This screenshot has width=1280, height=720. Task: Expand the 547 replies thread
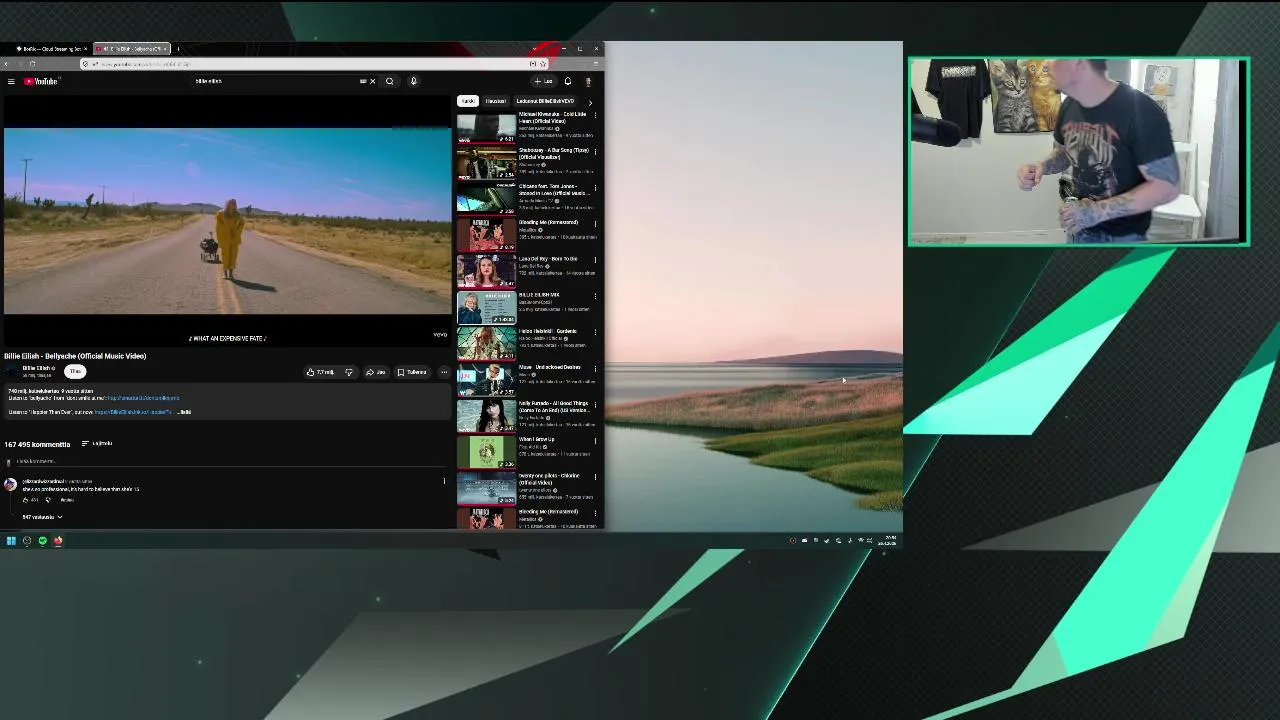[x=42, y=517]
